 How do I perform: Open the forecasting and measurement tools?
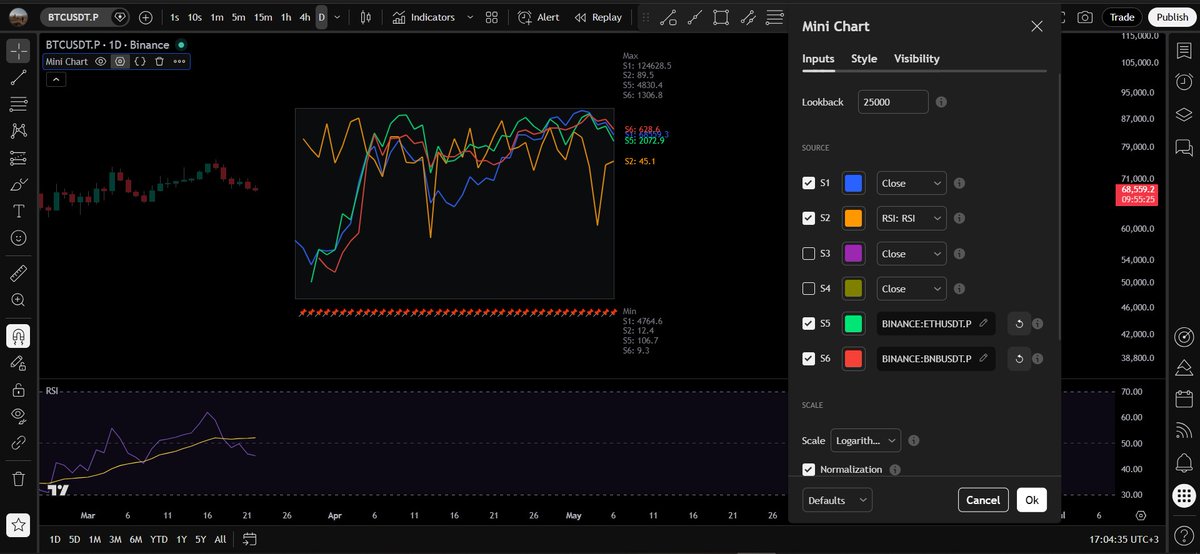tap(18, 158)
